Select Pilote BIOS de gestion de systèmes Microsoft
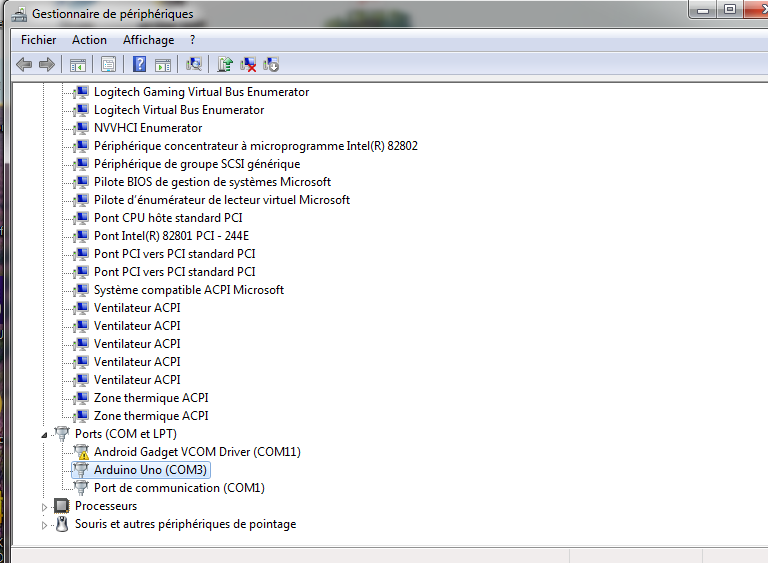Screen dimensions: 768x563 212,182
